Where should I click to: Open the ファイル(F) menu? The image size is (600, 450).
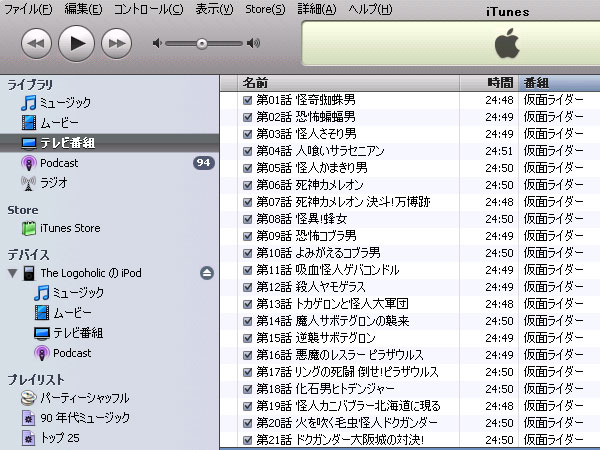28,9
